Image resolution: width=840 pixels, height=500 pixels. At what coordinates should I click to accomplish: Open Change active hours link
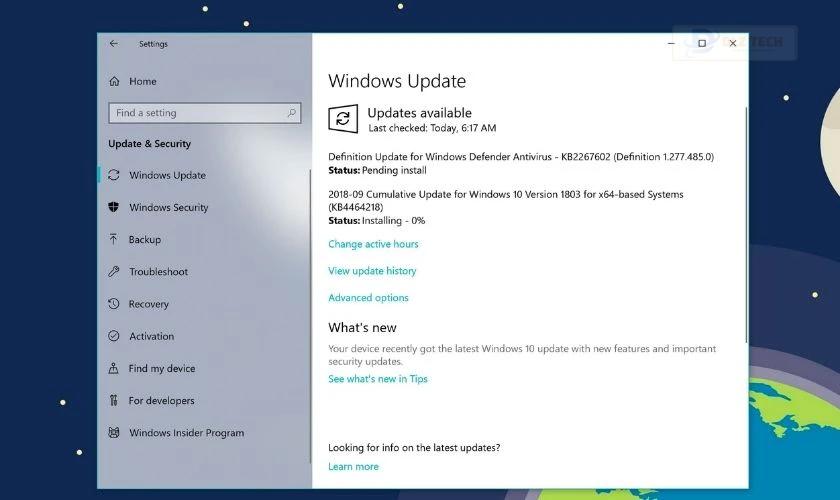pyautogui.click(x=373, y=244)
